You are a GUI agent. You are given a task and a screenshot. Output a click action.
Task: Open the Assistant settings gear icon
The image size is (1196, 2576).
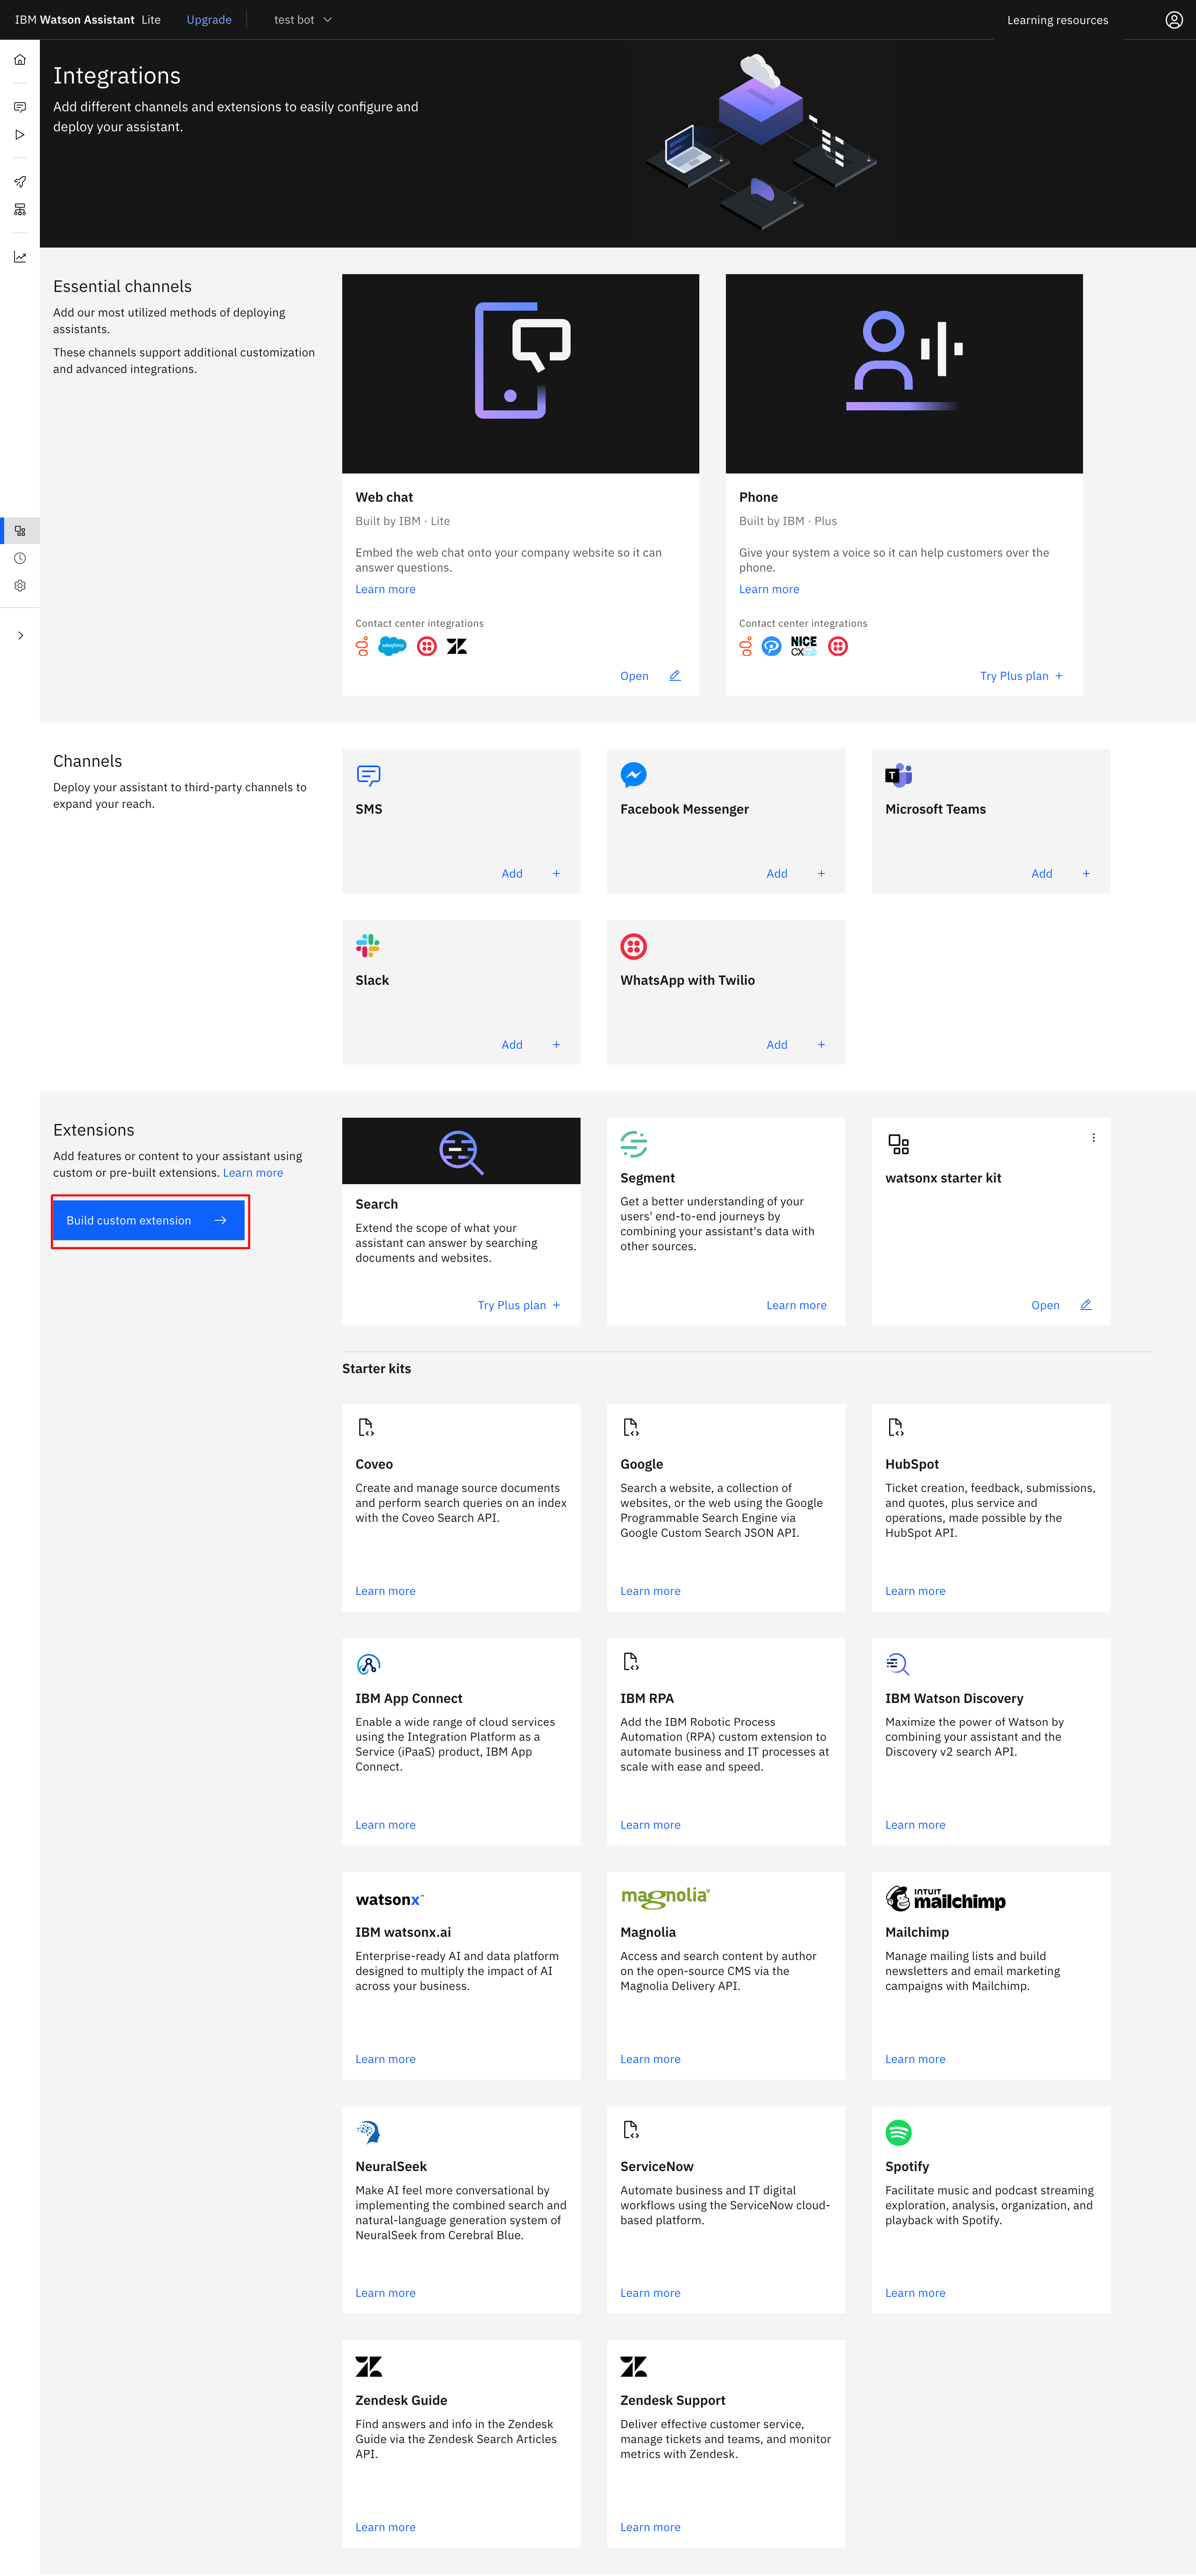click(x=19, y=586)
